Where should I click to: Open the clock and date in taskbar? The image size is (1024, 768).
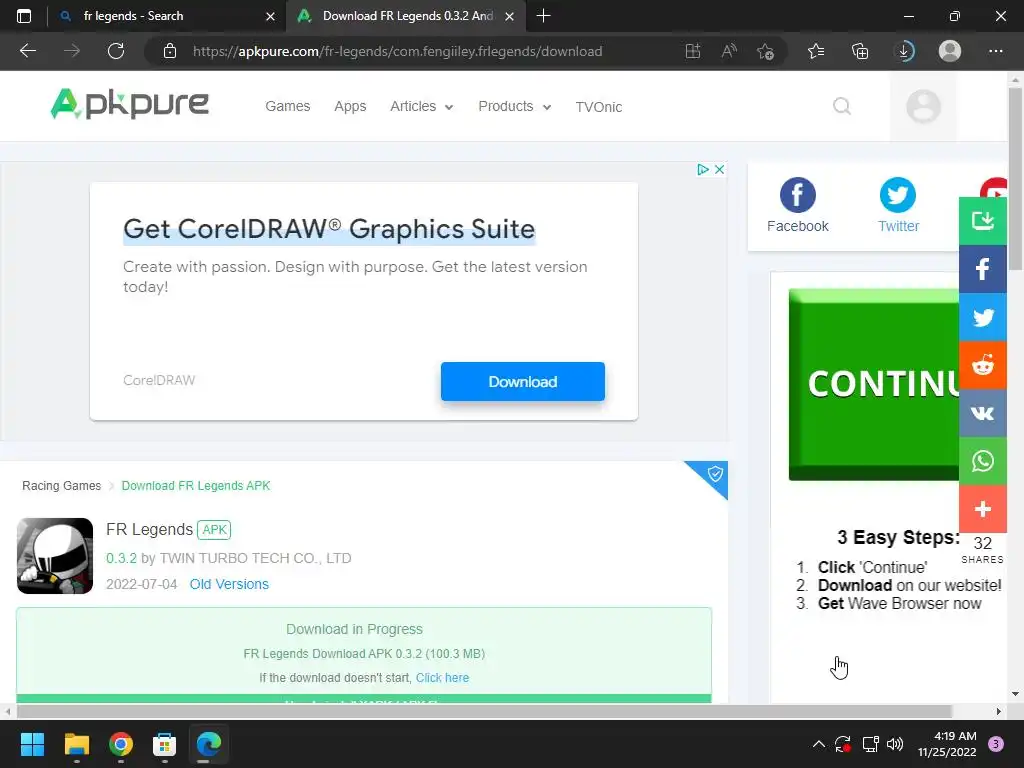[x=947, y=744]
